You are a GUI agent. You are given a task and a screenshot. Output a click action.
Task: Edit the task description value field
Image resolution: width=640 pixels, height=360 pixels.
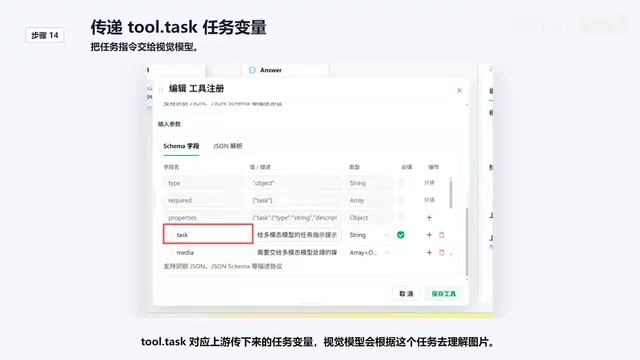(x=297, y=235)
